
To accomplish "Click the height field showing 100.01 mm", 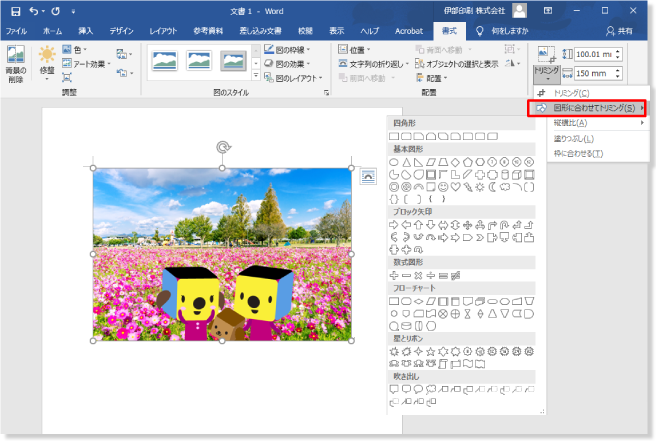I will pyautogui.click(x=594, y=54).
